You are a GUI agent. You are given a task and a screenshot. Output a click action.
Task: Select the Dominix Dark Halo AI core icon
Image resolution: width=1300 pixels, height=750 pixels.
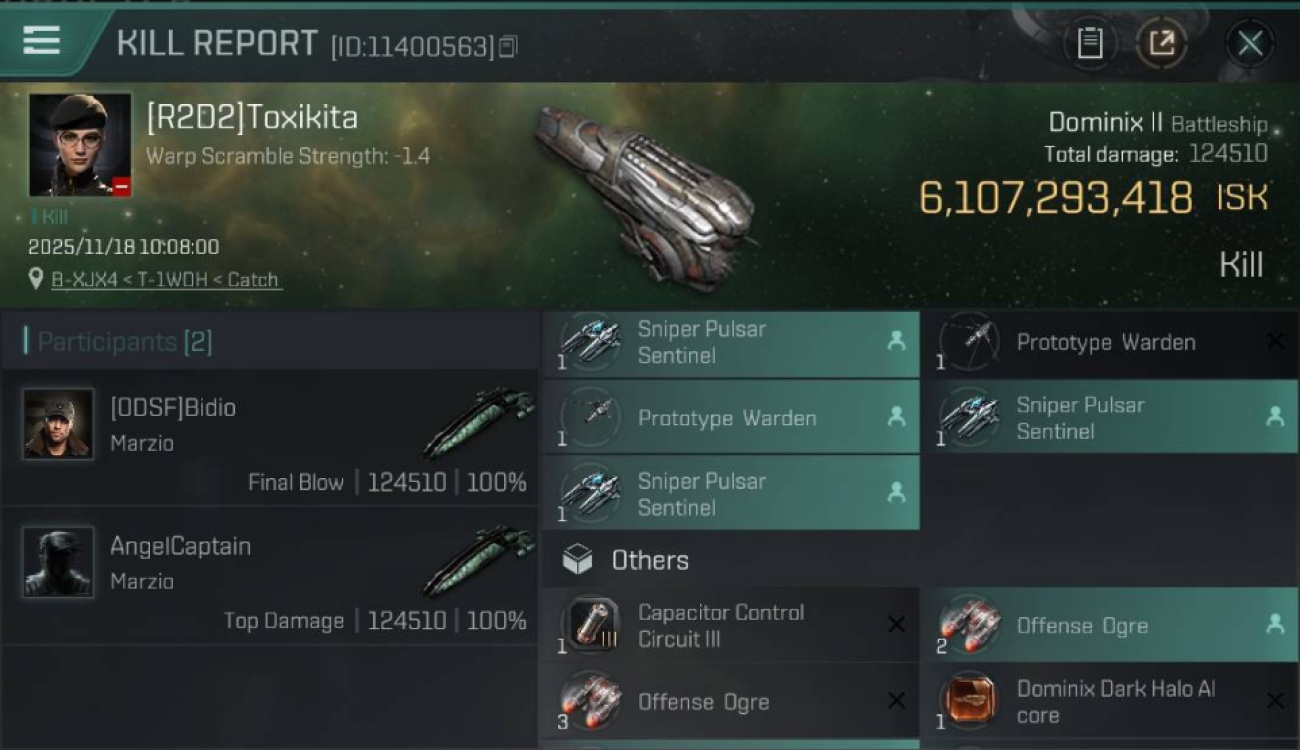click(969, 701)
